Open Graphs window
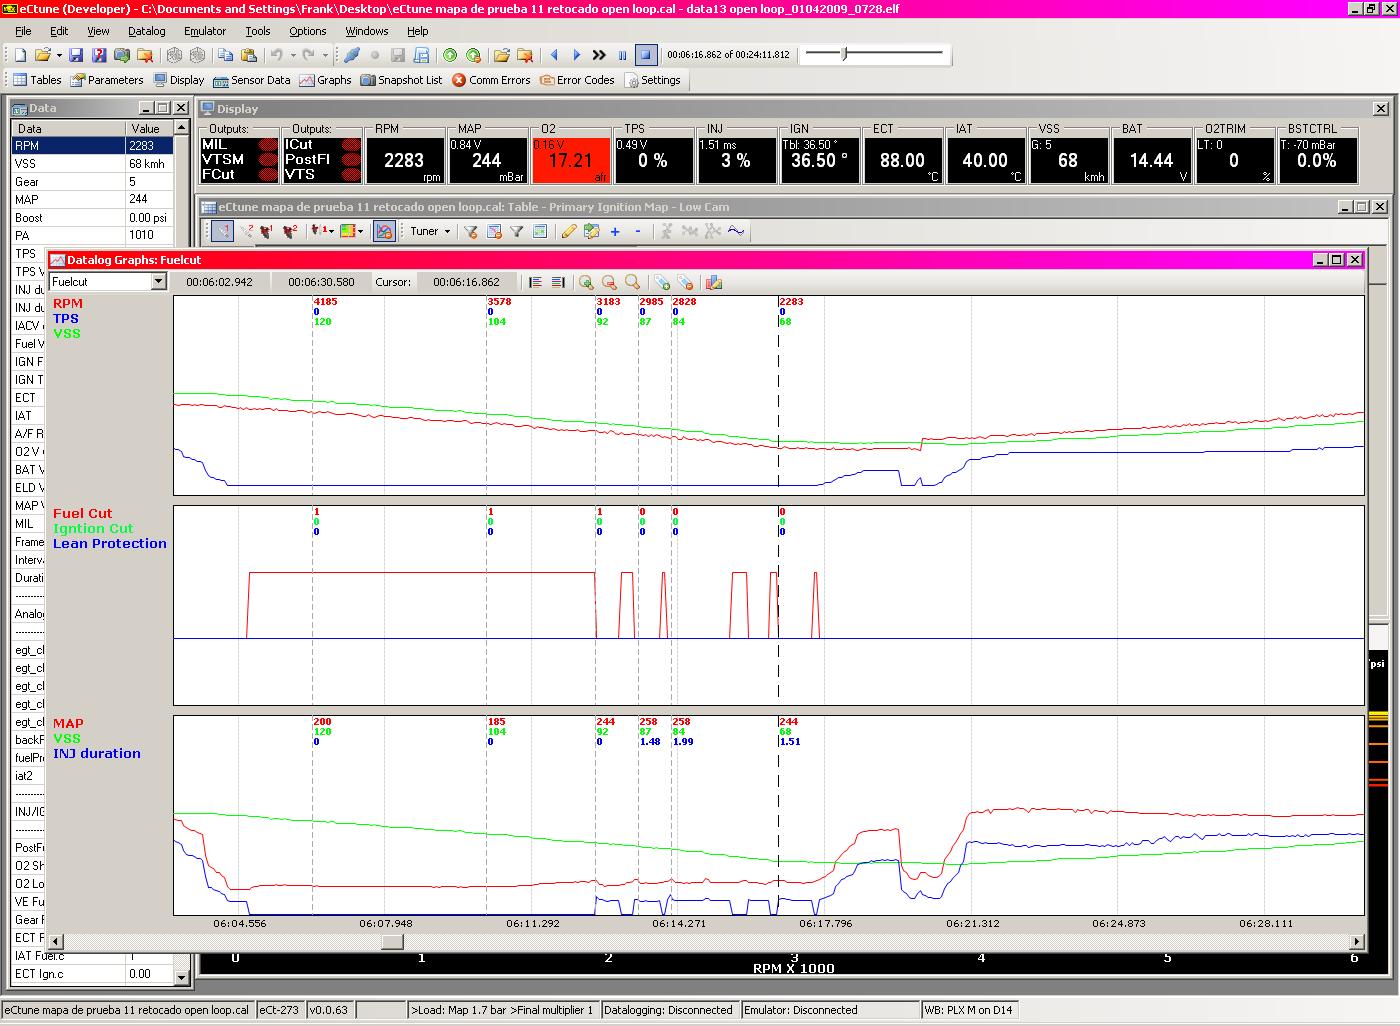The height and width of the screenshot is (1026, 1400). 325,80
